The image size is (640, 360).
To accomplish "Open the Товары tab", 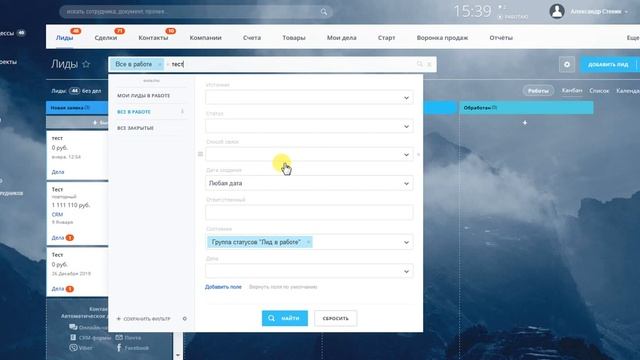I will point(294,38).
